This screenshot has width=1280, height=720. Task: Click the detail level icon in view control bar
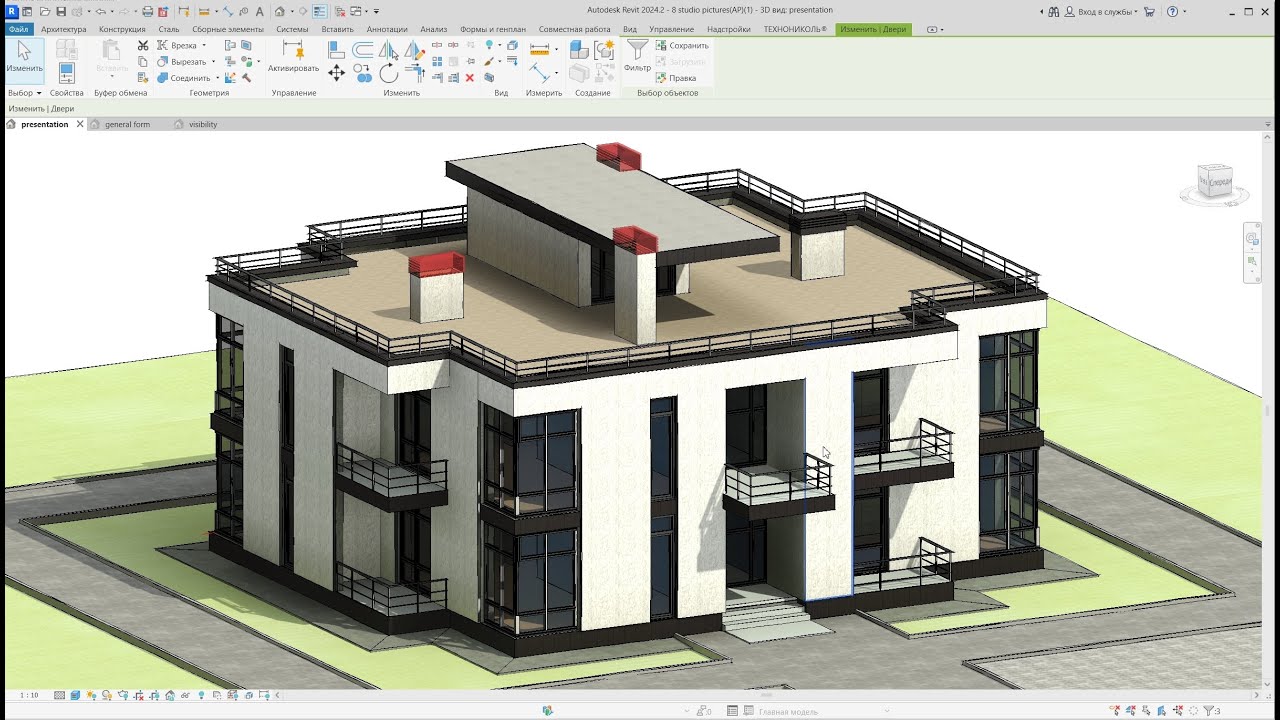[59, 695]
